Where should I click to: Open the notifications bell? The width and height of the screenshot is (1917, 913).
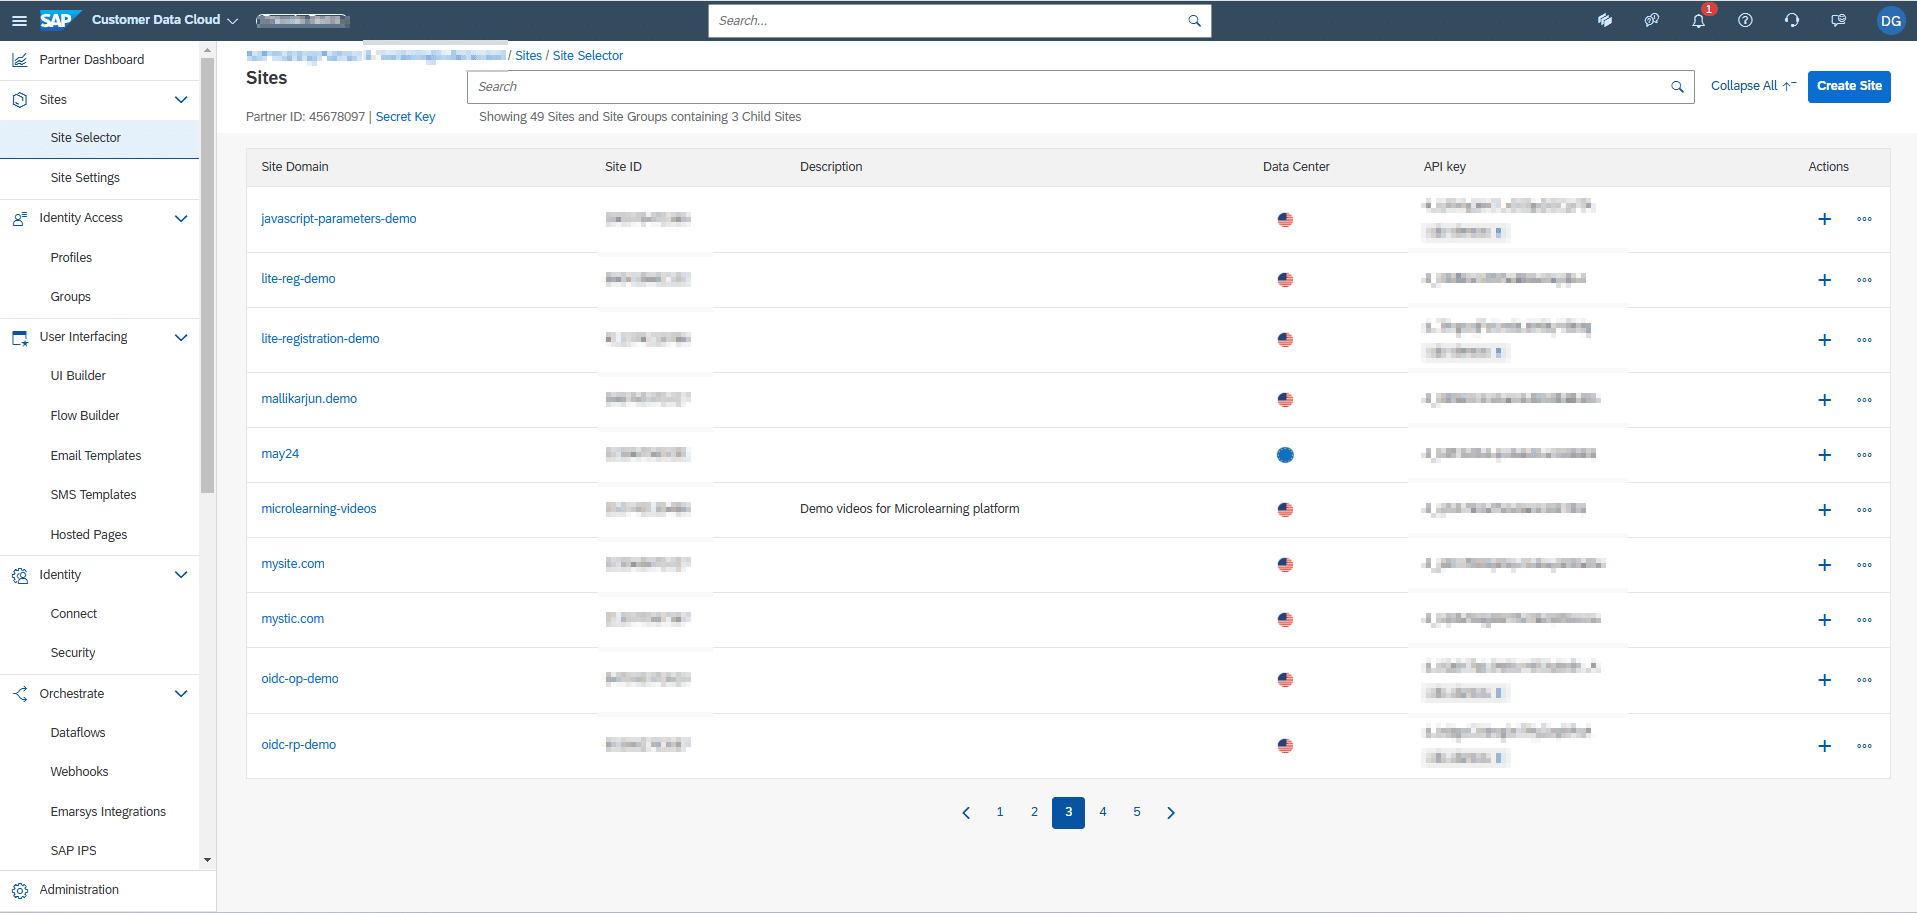pyautogui.click(x=1698, y=20)
